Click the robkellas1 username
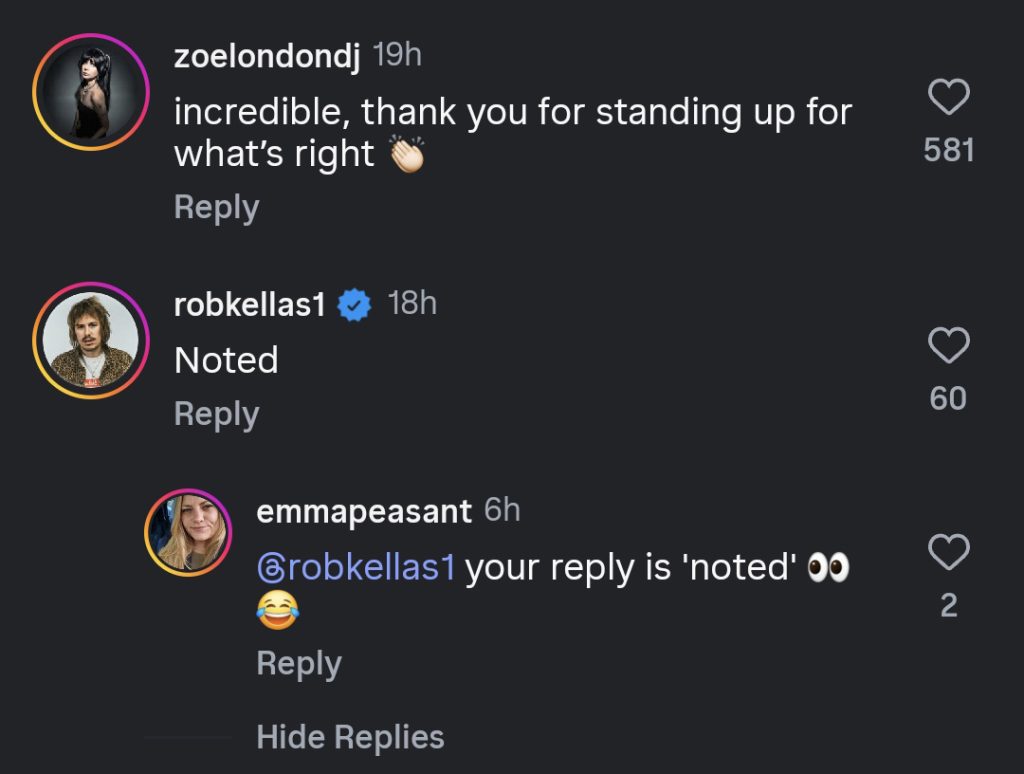This screenshot has height=774, width=1024. (250, 304)
